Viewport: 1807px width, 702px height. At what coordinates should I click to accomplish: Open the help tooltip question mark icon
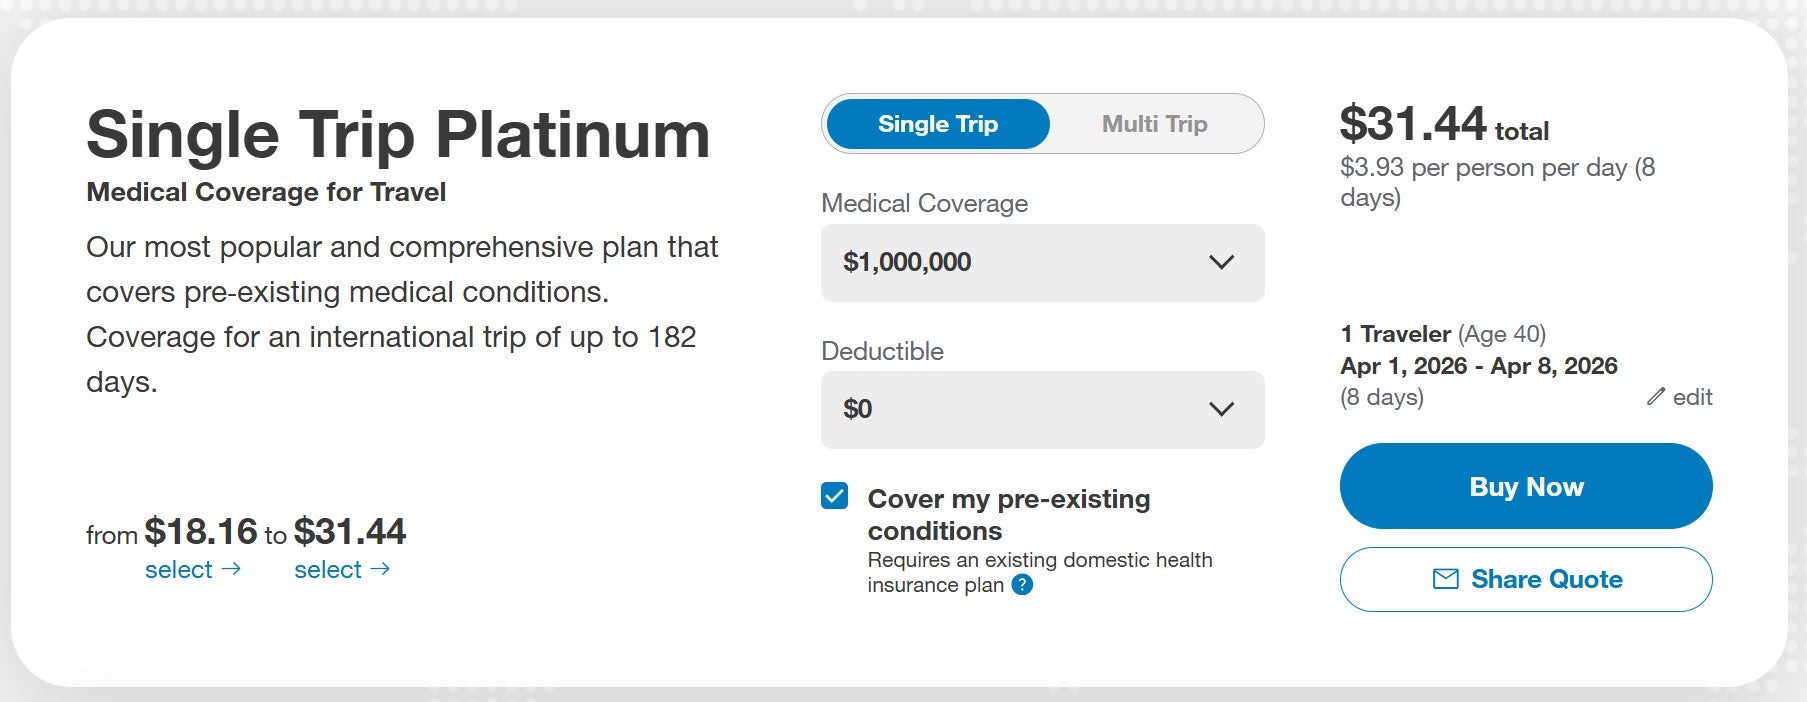[1022, 586]
